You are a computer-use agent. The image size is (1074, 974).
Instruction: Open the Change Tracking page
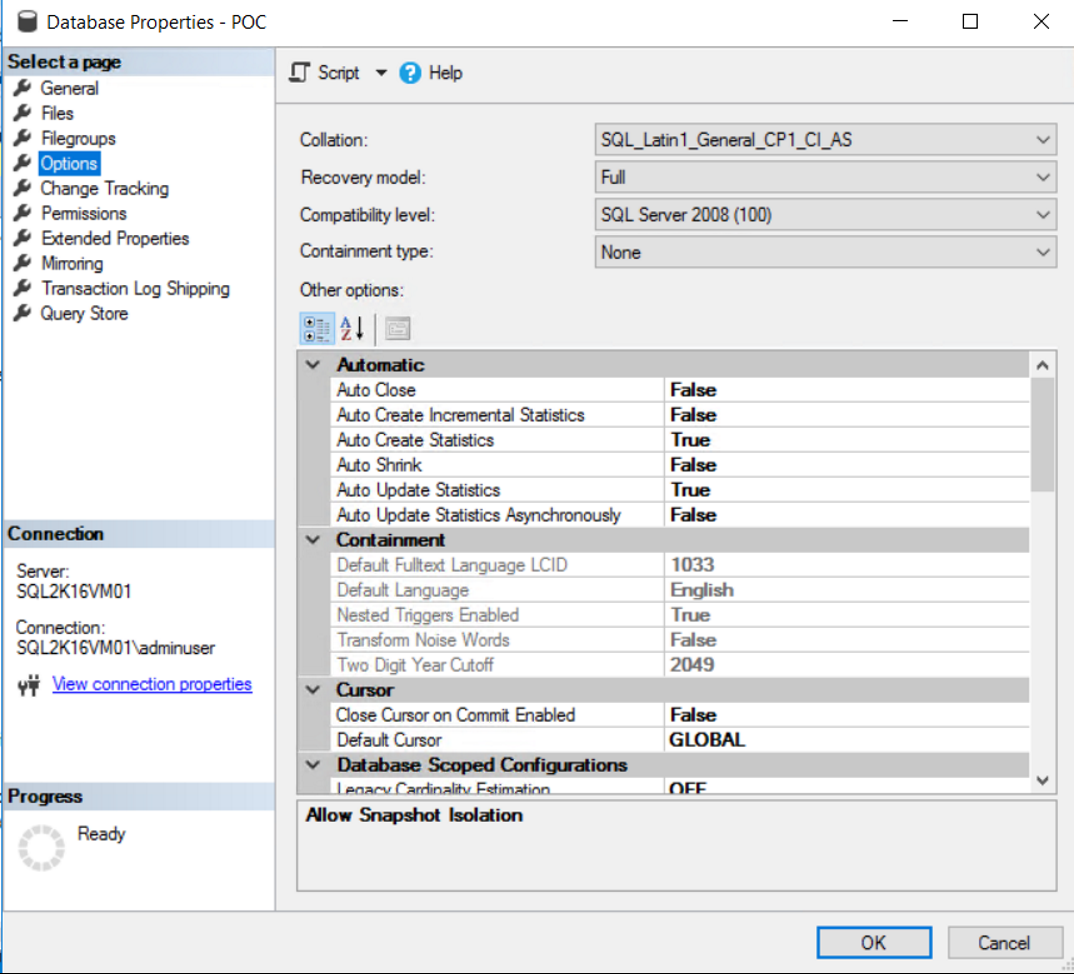(x=104, y=188)
